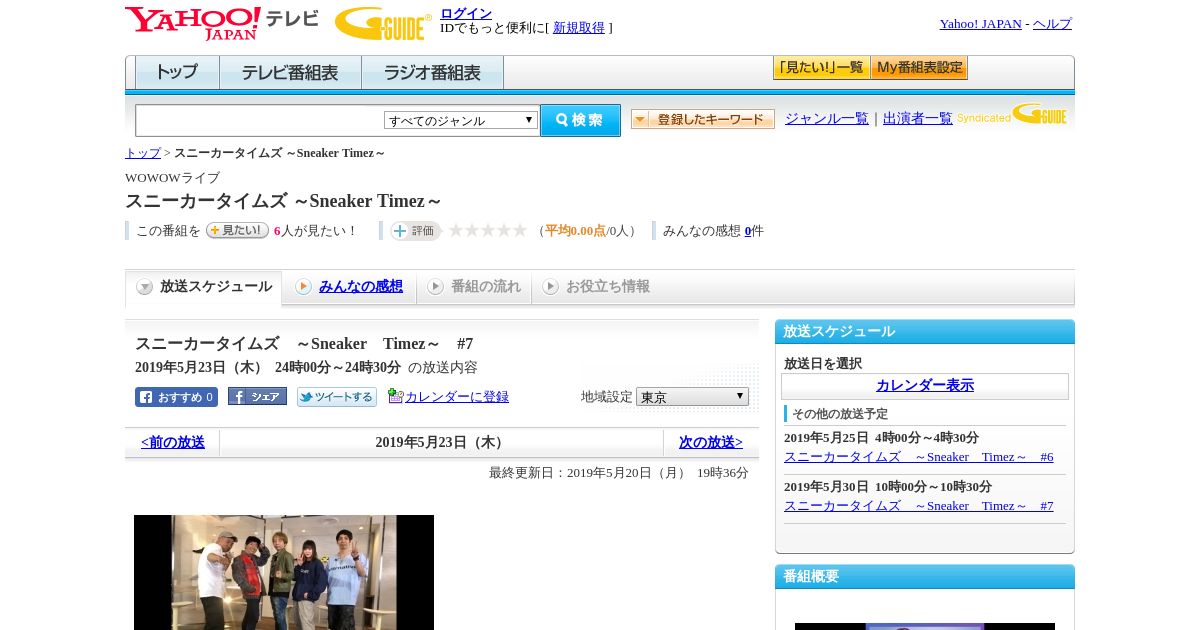
Task: Open the すべてのジャンル genre dropdown
Action: pos(461,120)
